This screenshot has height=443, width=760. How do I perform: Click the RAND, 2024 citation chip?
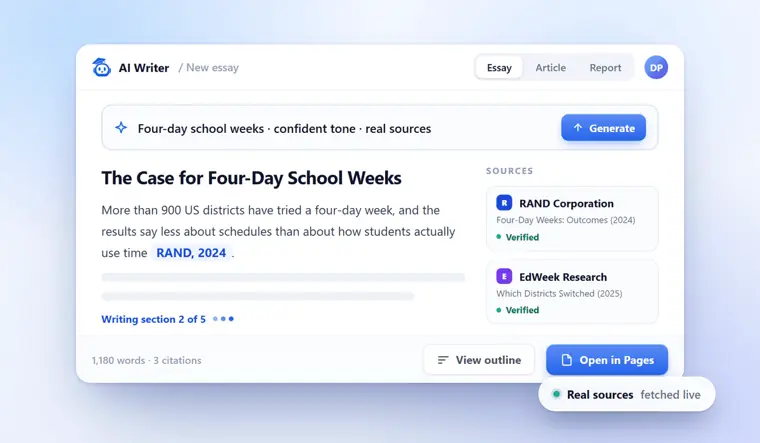pos(191,253)
